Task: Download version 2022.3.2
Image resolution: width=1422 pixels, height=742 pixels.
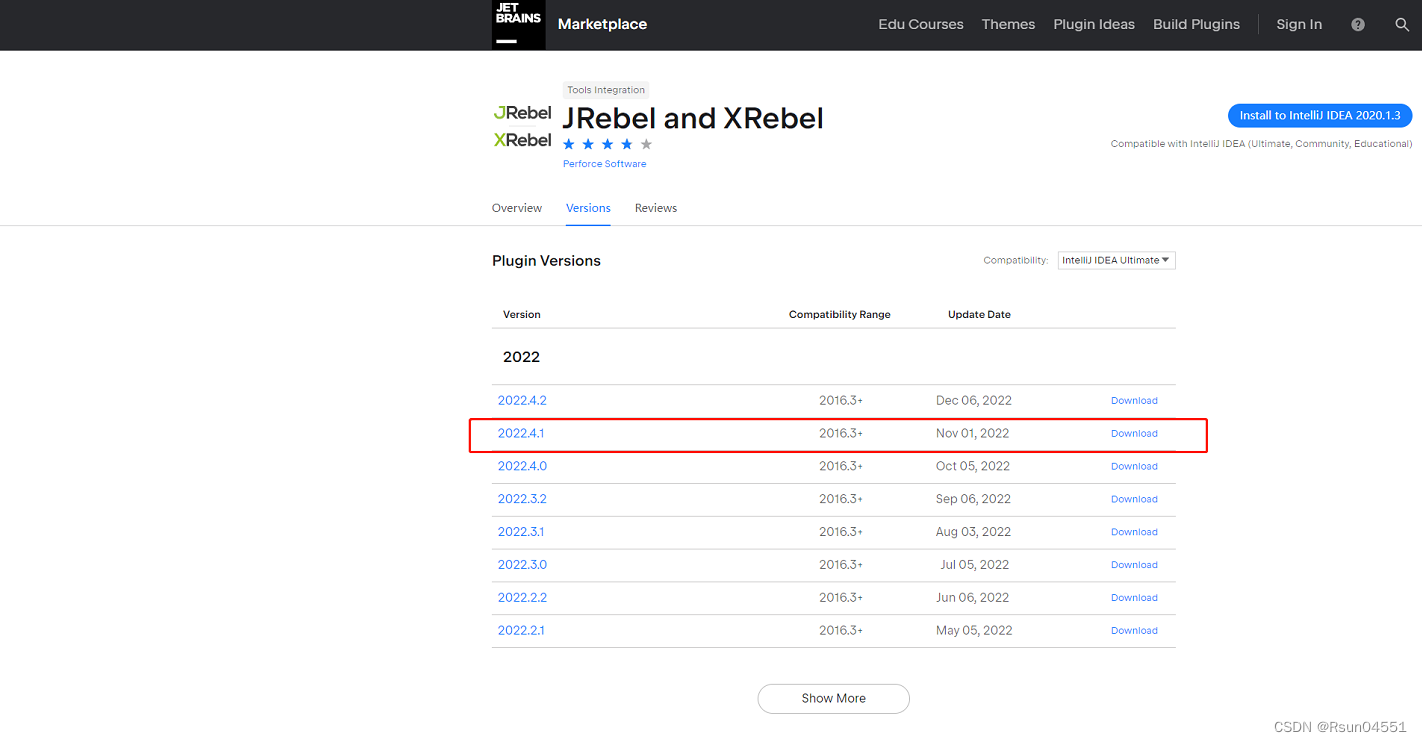Action: pyautogui.click(x=1134, y=500)
